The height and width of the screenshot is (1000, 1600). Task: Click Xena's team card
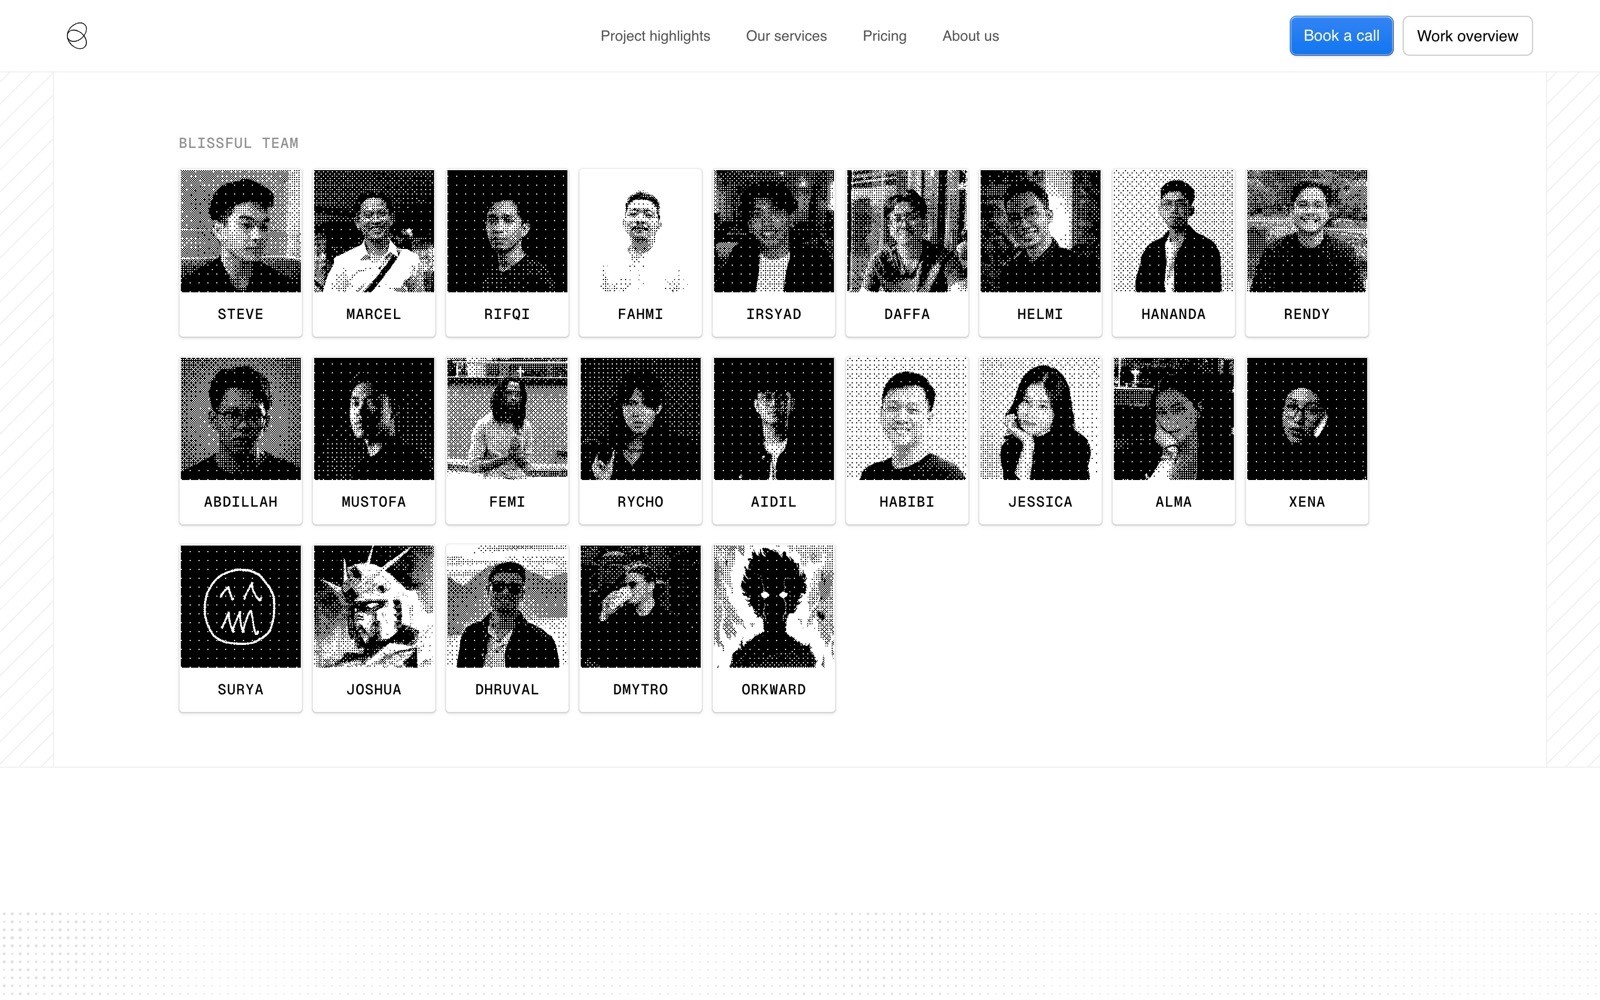[1307, 441]
